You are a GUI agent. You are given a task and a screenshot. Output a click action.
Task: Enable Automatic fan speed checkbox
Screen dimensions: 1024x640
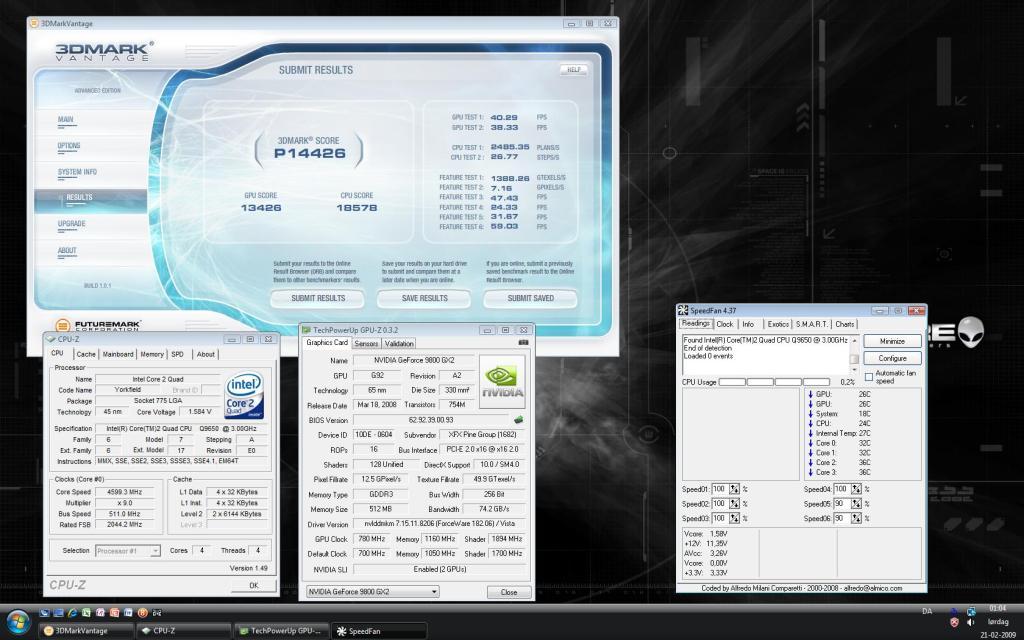(x=869, y=377)
